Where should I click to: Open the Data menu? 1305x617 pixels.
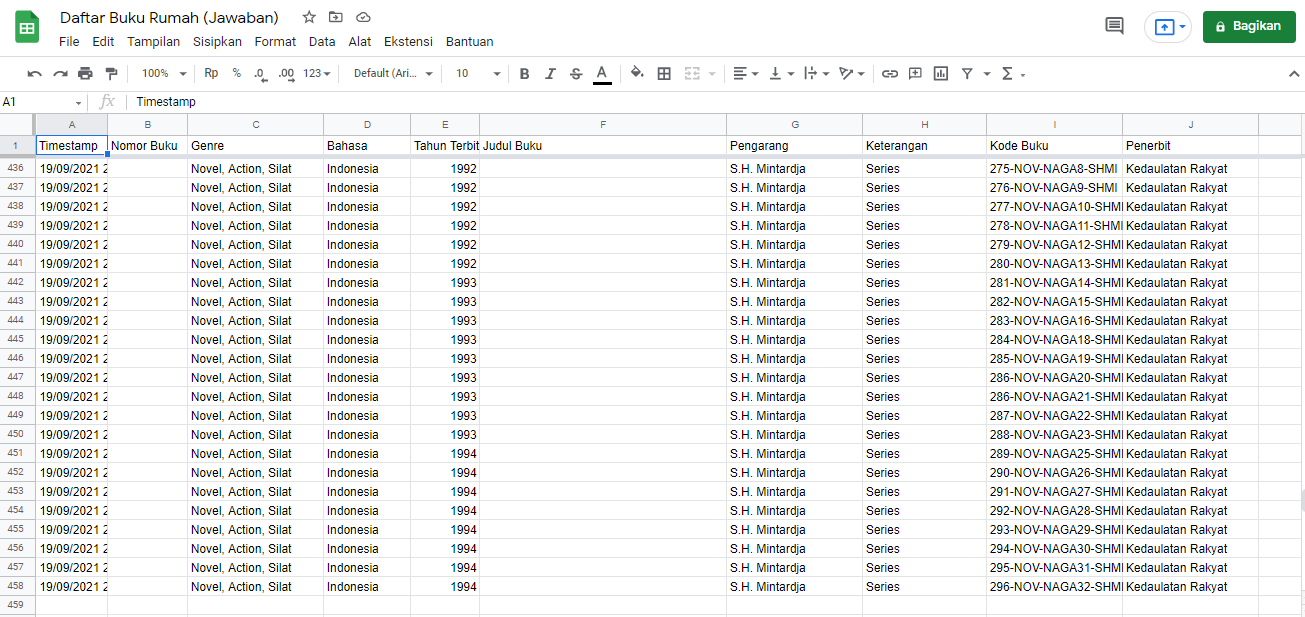(x=322, y=42)
